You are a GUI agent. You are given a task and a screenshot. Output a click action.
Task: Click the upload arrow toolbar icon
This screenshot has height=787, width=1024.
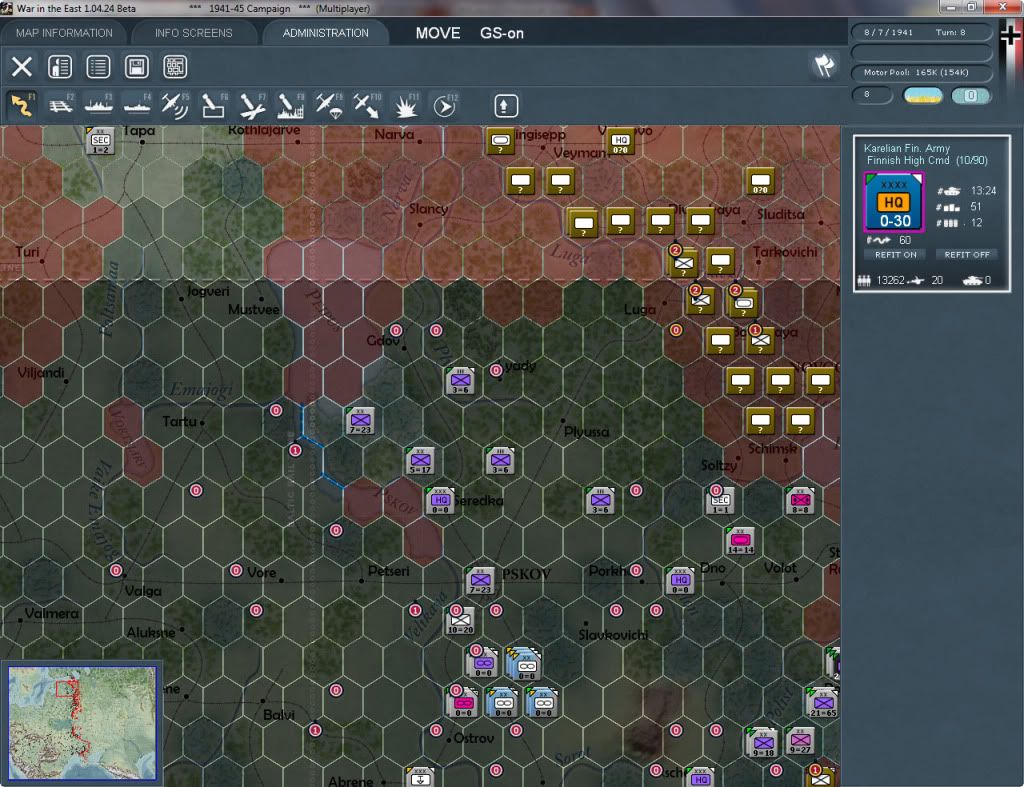pos(505,106)
